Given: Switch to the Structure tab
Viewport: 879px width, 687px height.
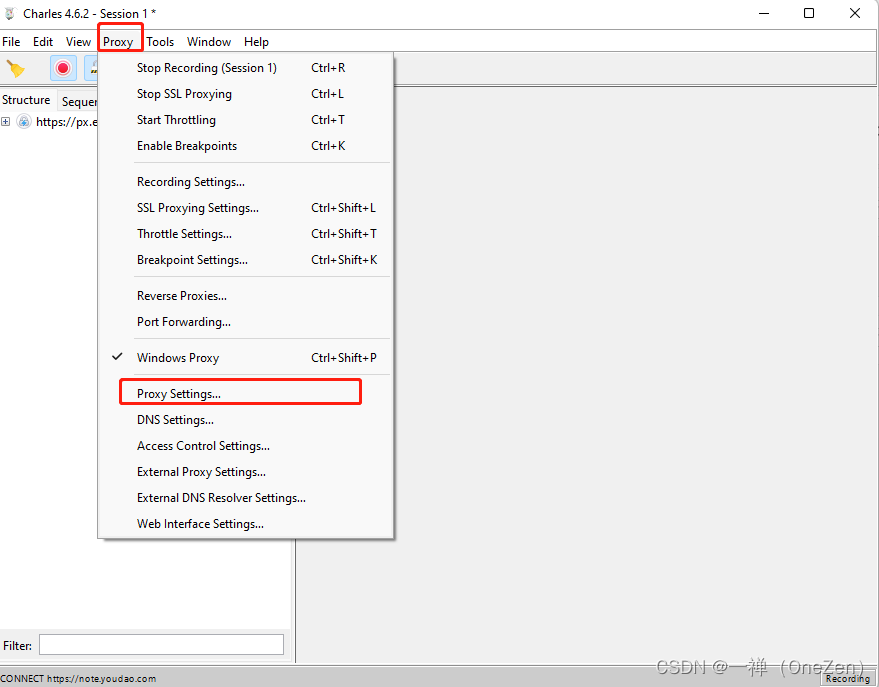Looking at the screenshot, I should [x=26, y=100].
